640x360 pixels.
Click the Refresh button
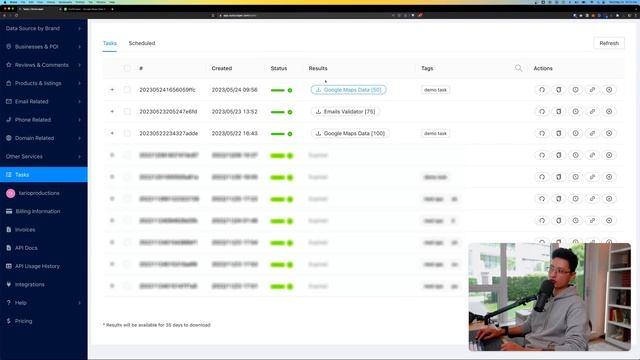pos(609,43)
